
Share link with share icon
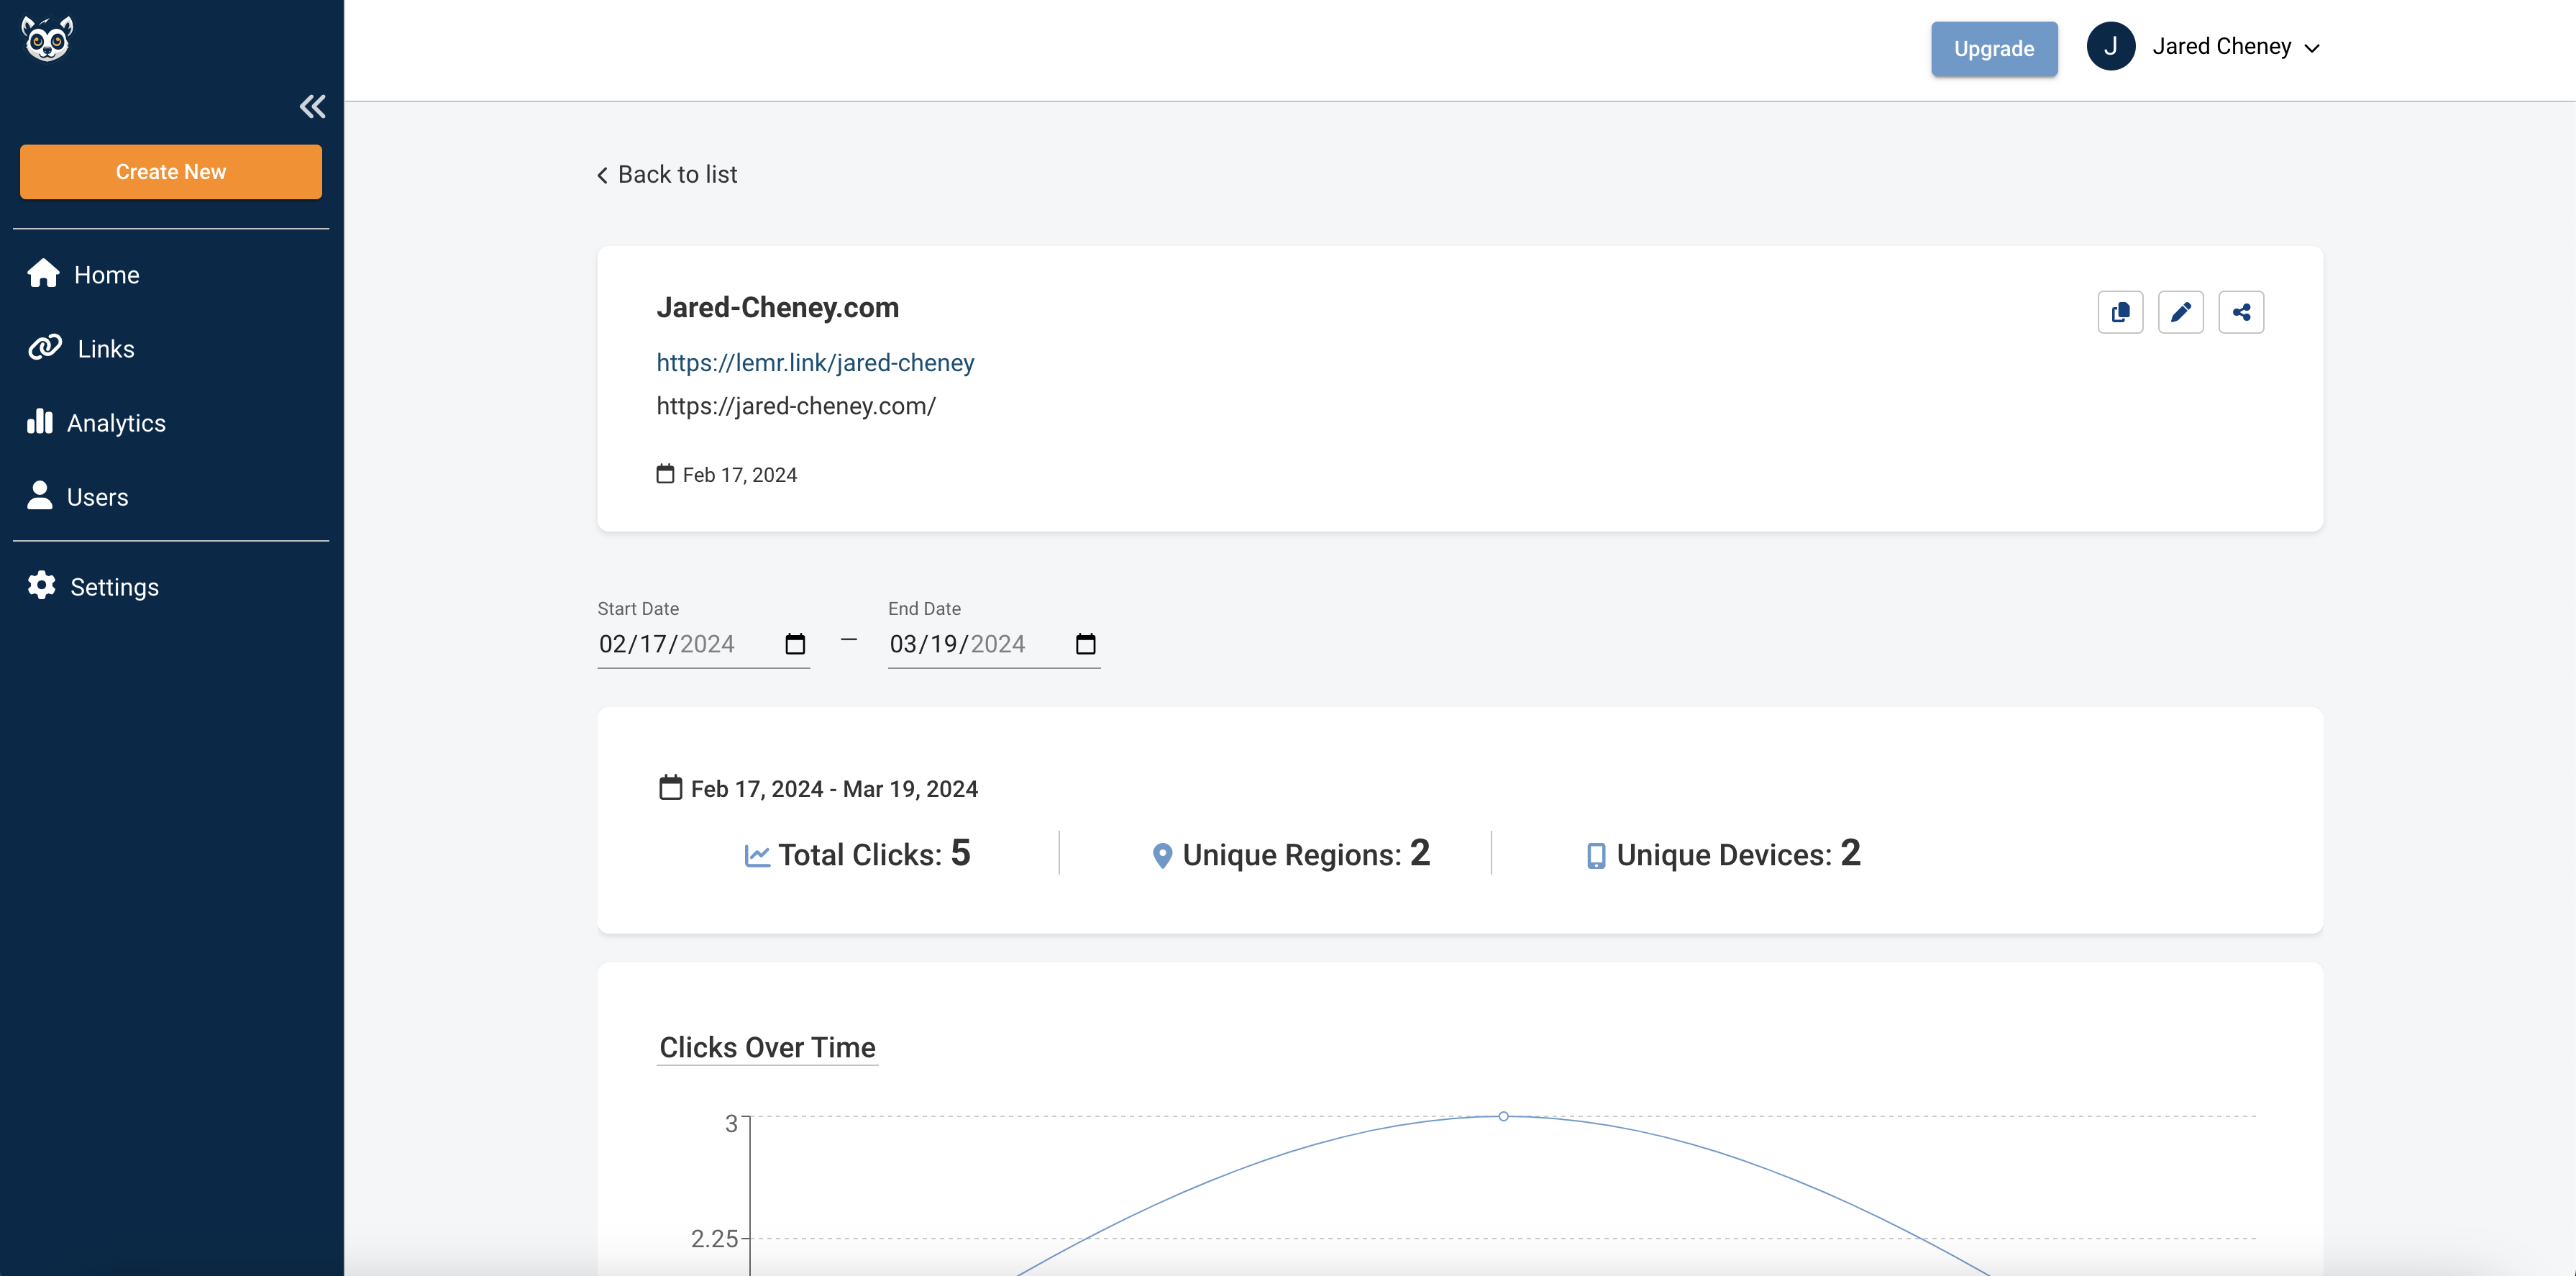(2241, 312)
